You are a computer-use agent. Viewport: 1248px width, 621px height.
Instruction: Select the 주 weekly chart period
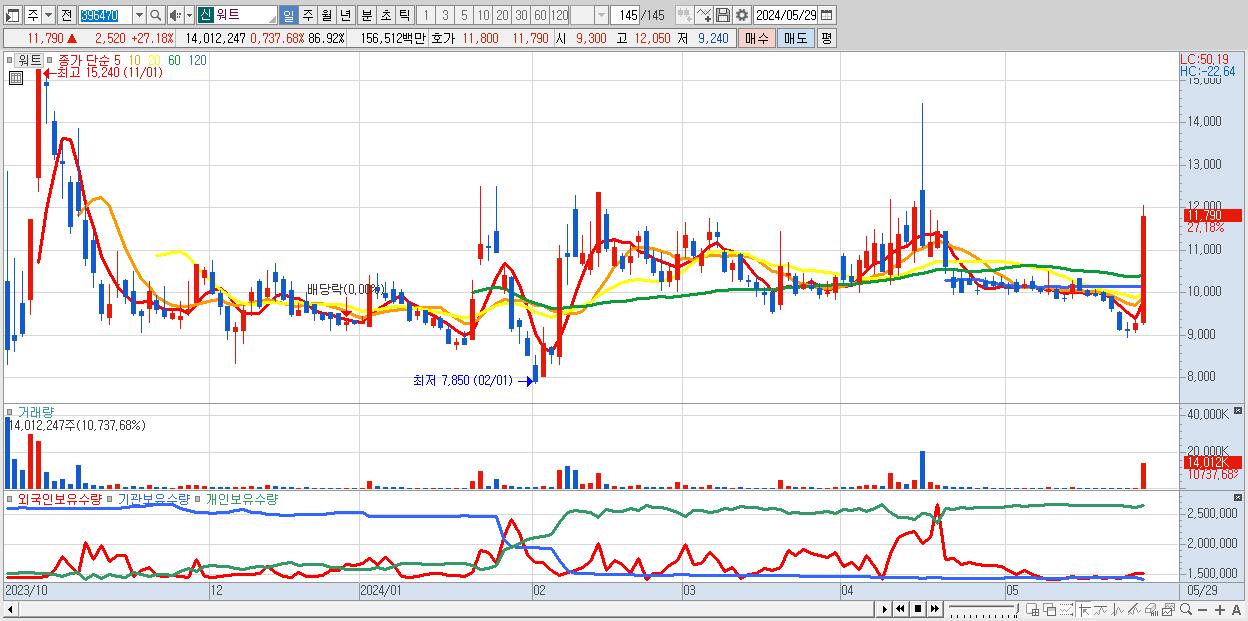pos(307,16)
